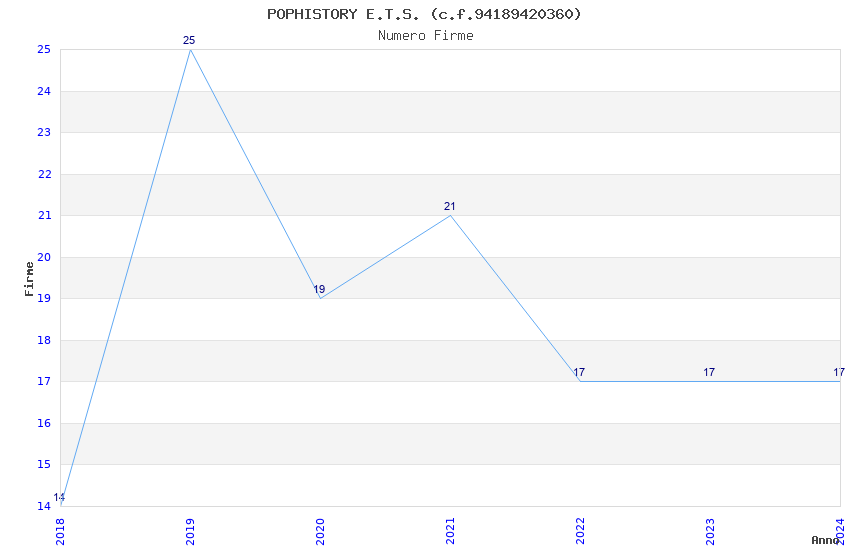Click the Firme y-axis title

29,278
